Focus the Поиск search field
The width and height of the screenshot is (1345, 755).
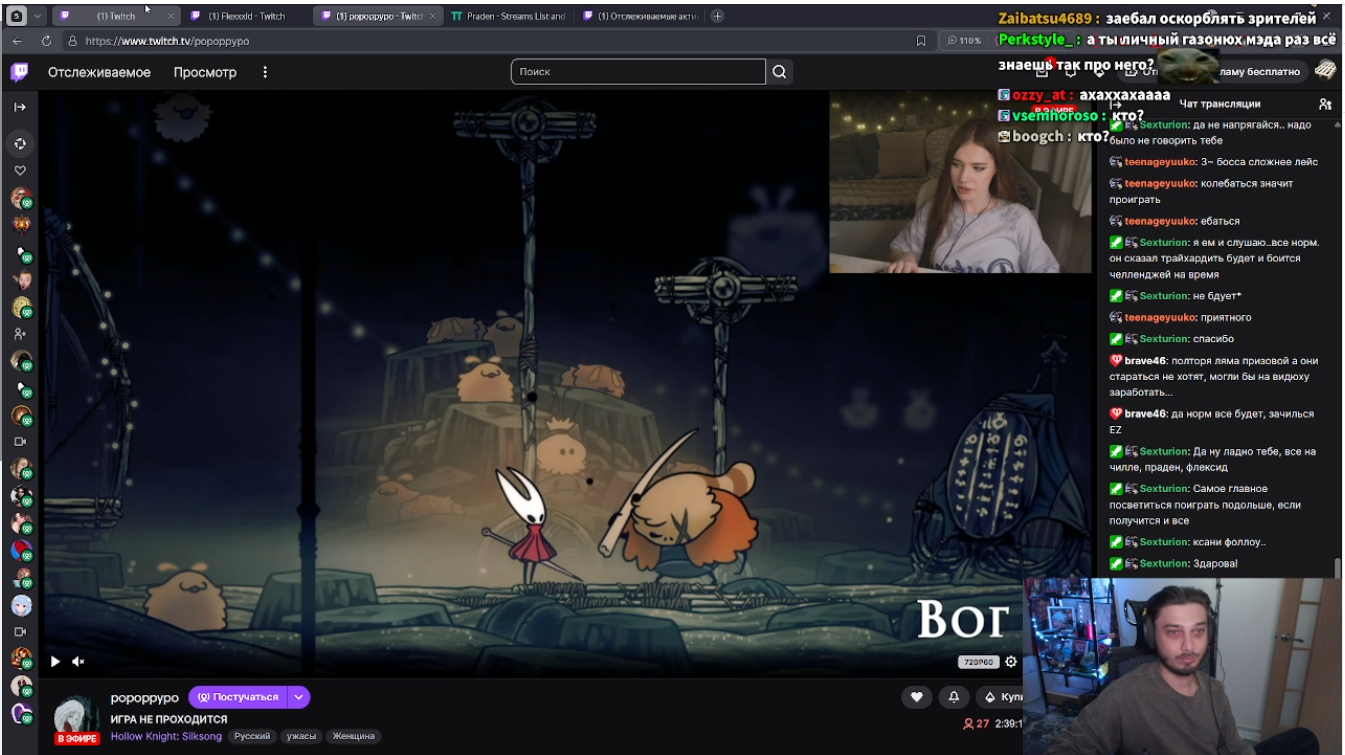[638, 72]
